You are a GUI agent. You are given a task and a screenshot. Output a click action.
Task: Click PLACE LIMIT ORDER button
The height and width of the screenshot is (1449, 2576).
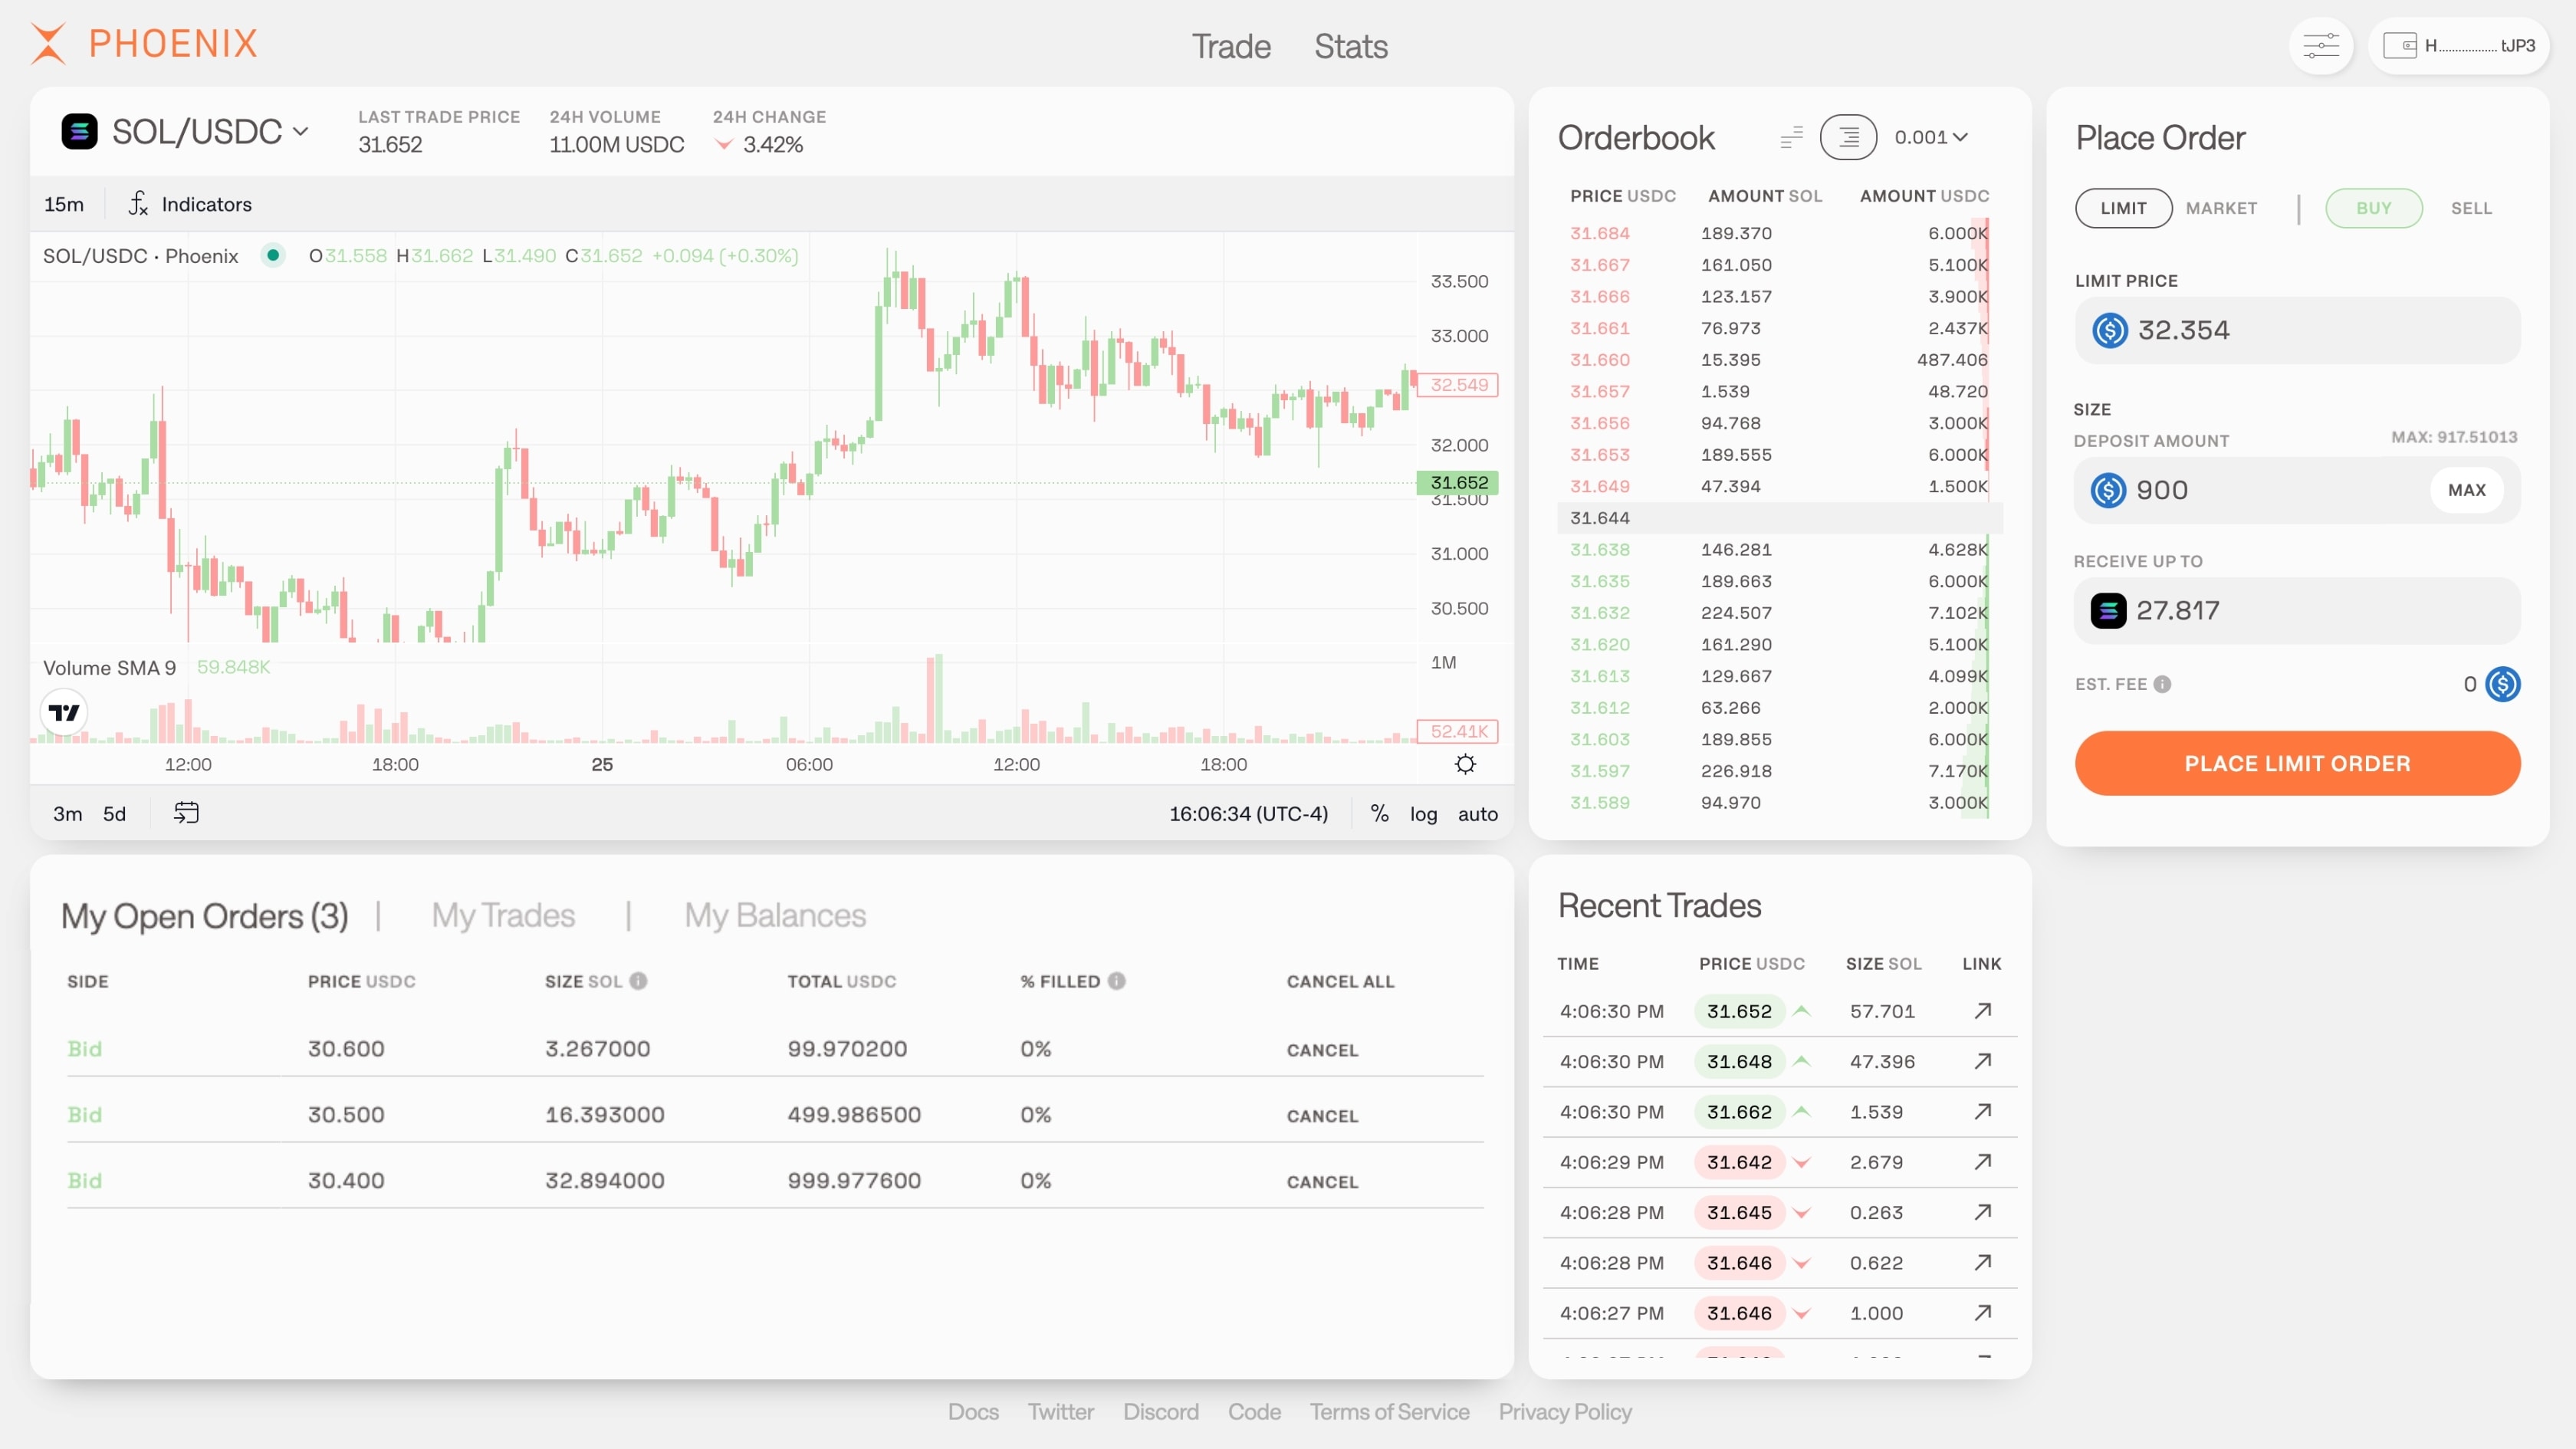coord(2297,763)
